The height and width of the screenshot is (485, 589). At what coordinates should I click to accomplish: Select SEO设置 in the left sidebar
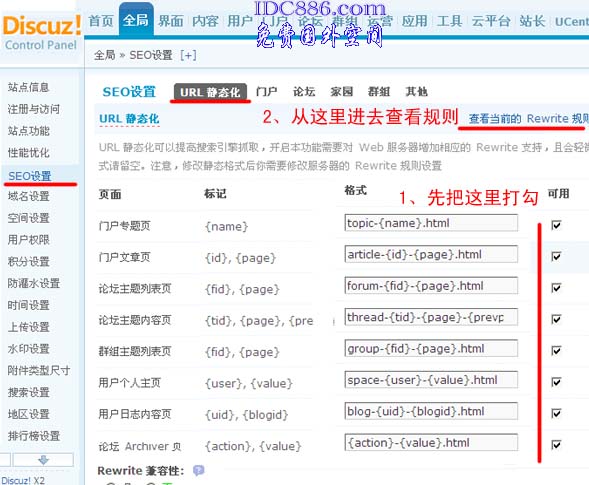30,176
